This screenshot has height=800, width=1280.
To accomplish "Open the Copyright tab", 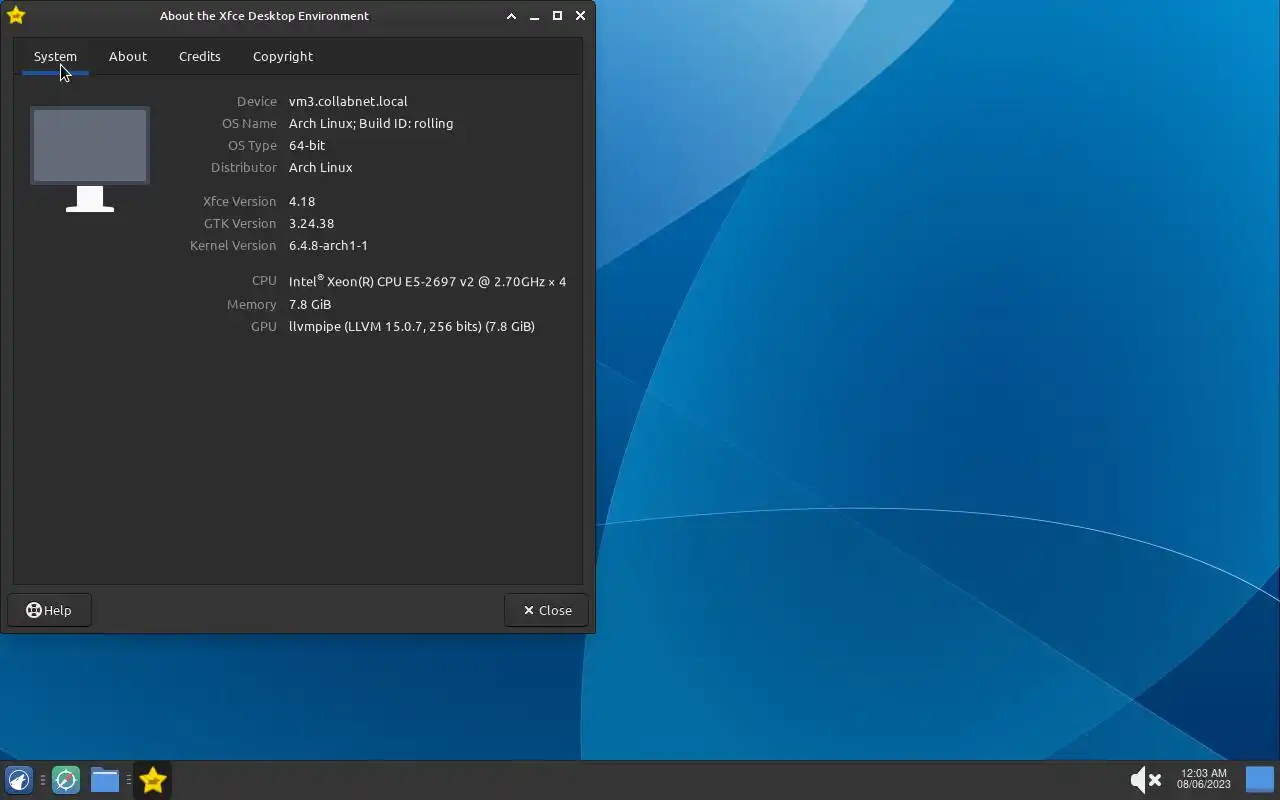I will tap(283, 56).
